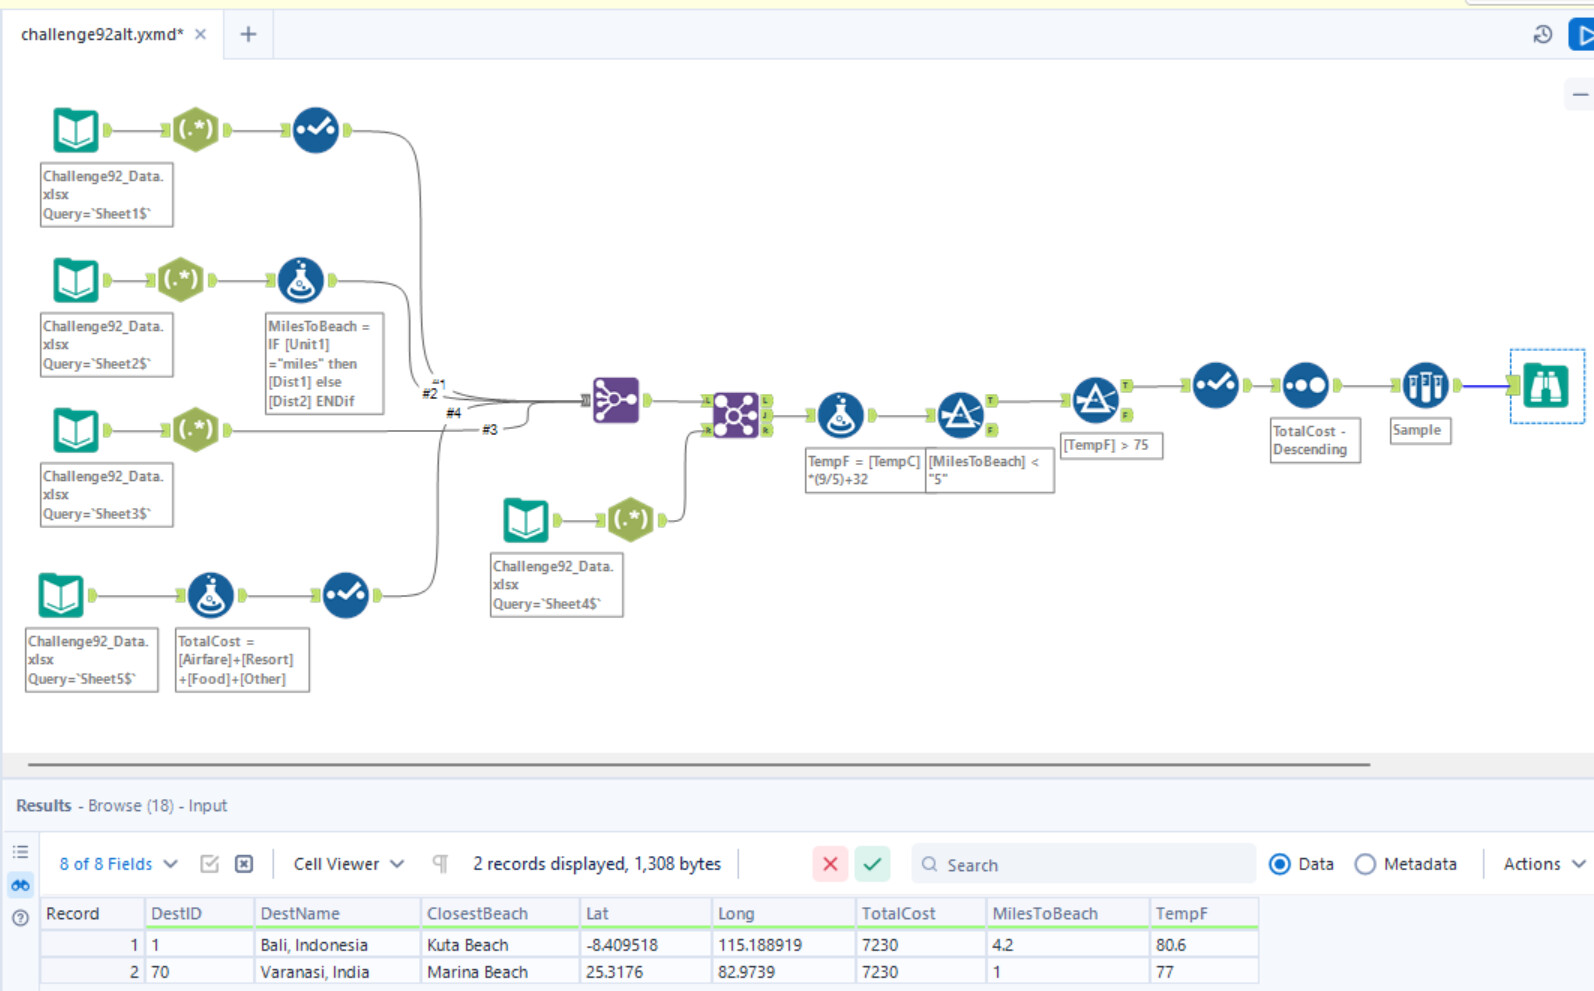
Task: Select the Browse tool at workflow end
Action: tap(1546, 387)
